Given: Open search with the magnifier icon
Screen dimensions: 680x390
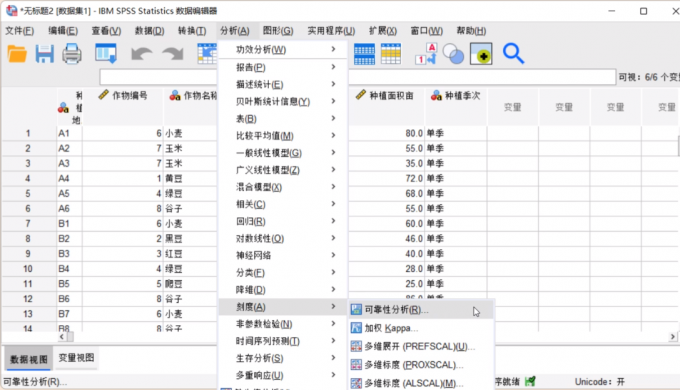Looking at the screenshot, I should pyautogui.click(x=513, y=54).
